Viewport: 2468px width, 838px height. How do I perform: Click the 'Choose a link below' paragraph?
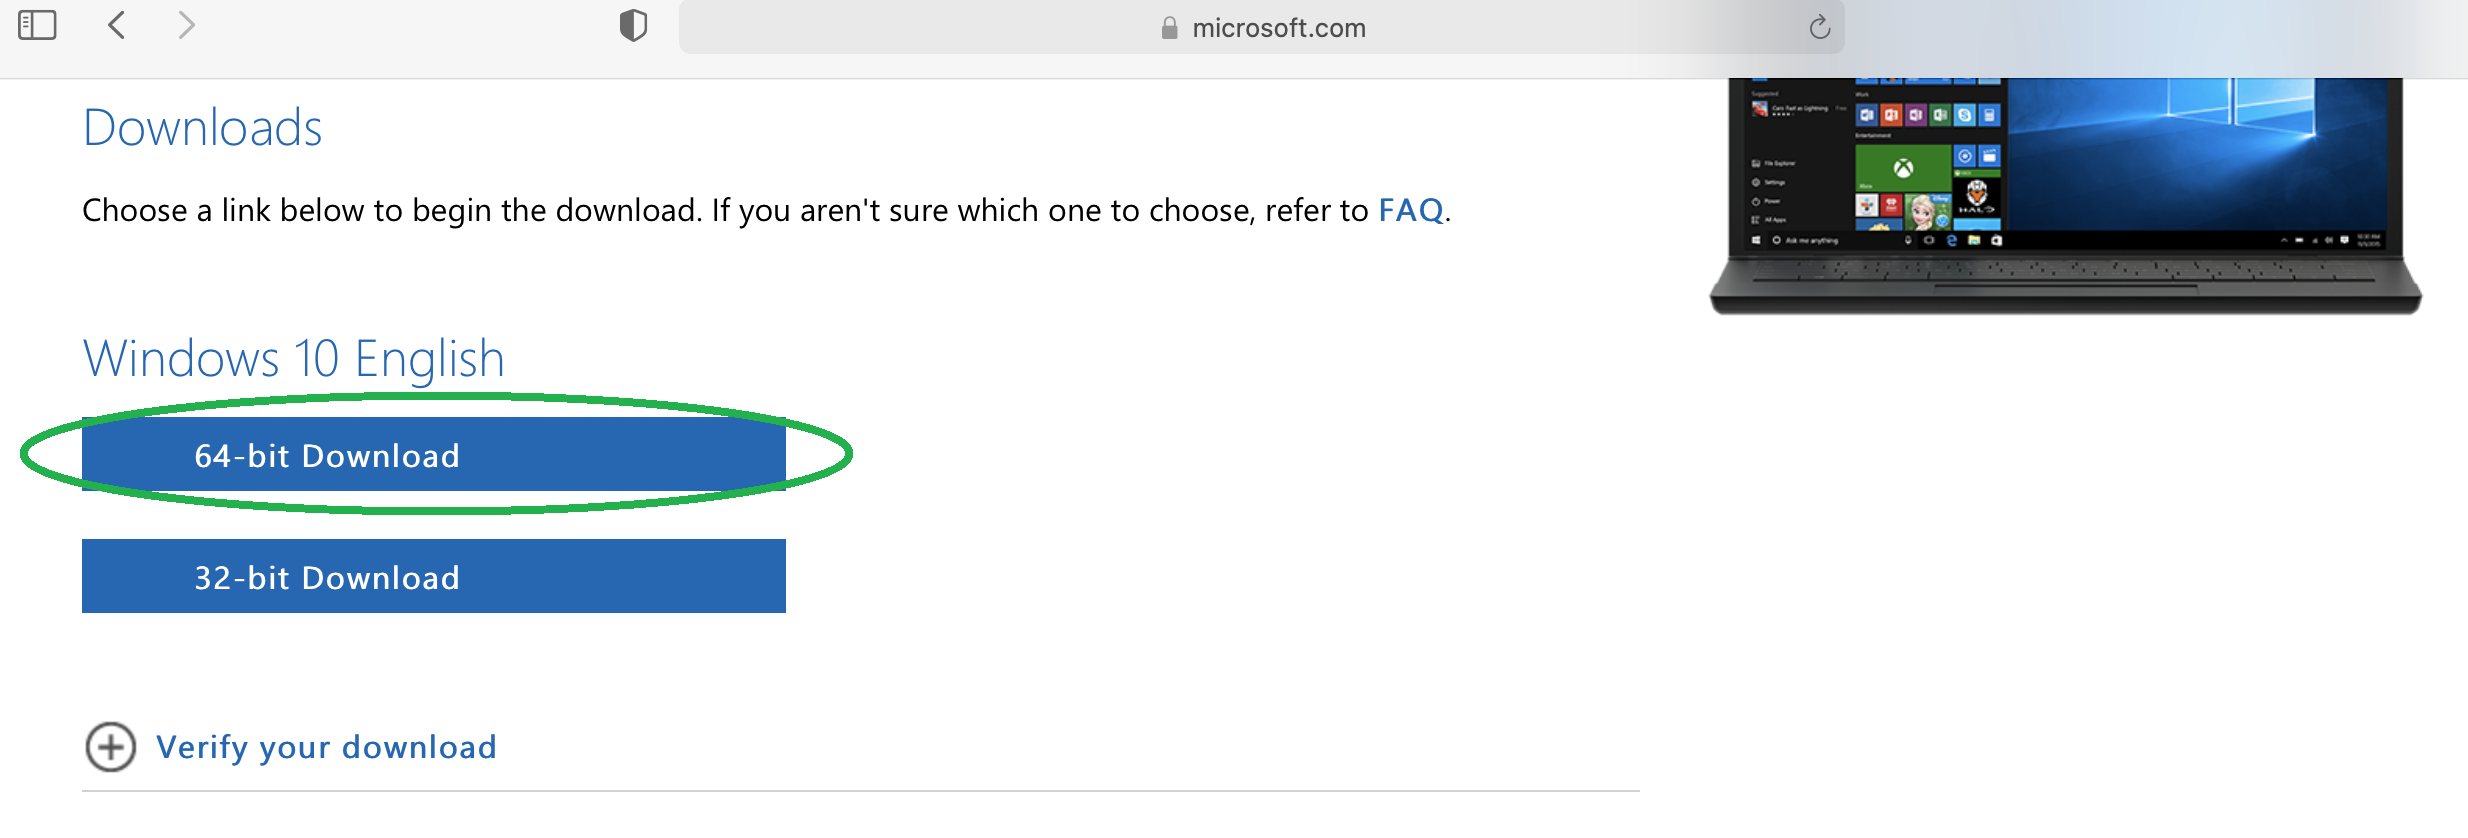766,210
